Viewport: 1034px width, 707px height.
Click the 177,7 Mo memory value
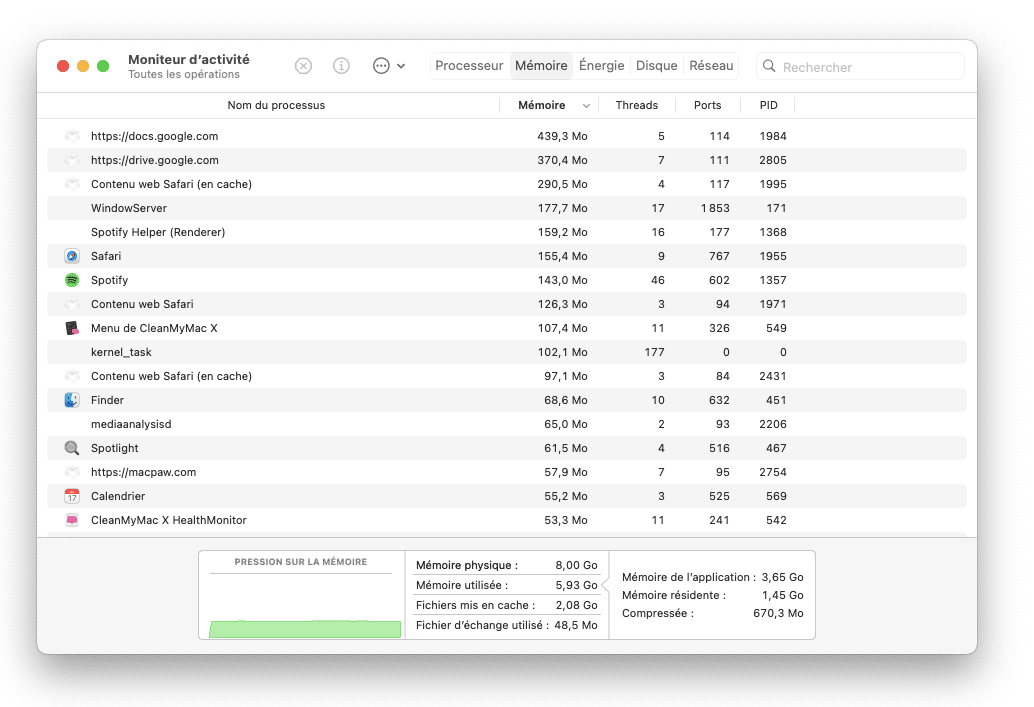point(562,208)
